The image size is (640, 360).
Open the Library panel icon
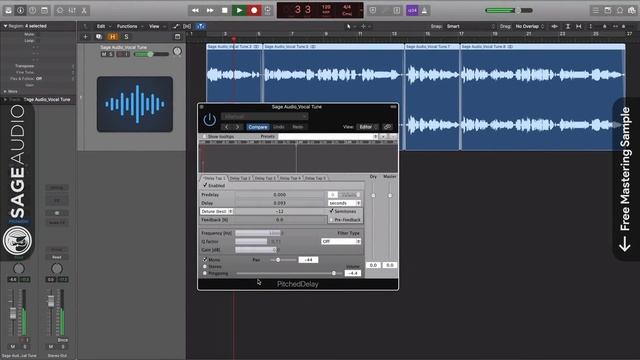(8, 10)
